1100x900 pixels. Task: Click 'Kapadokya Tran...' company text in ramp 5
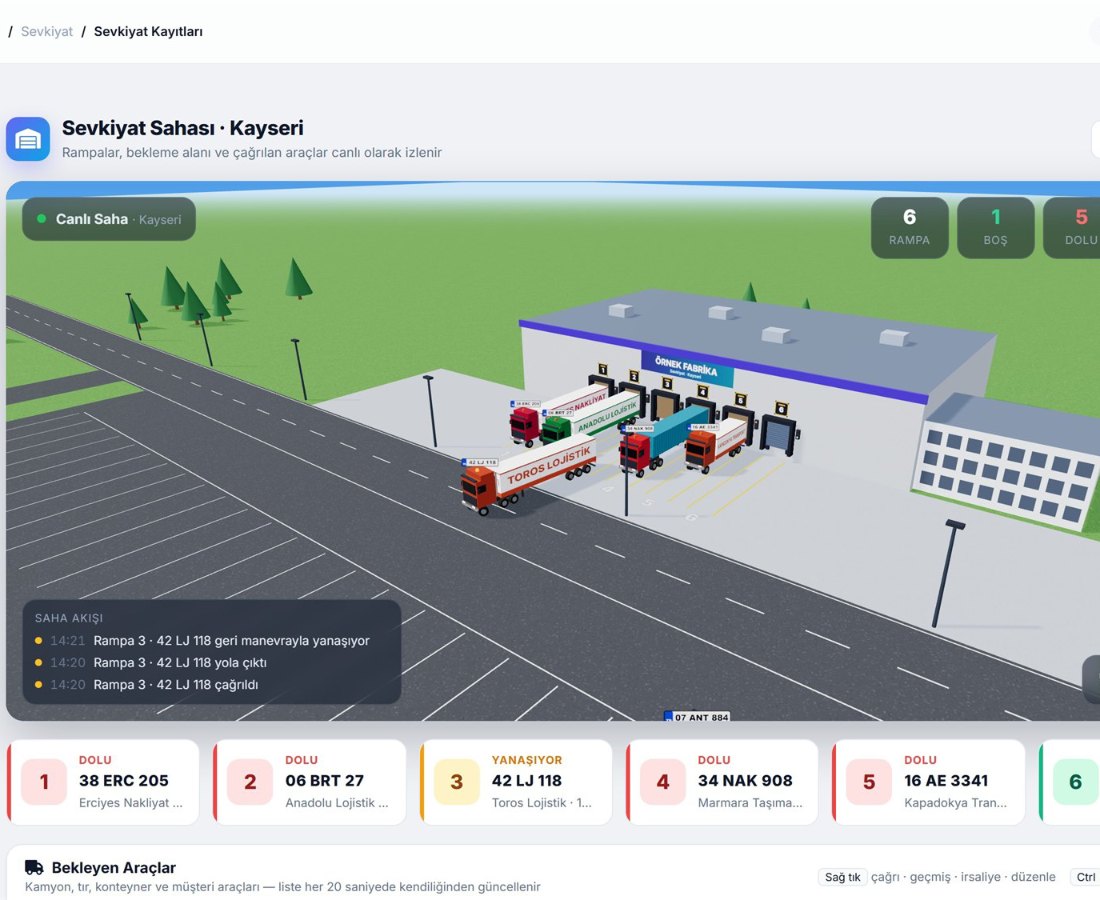[955, 802]
